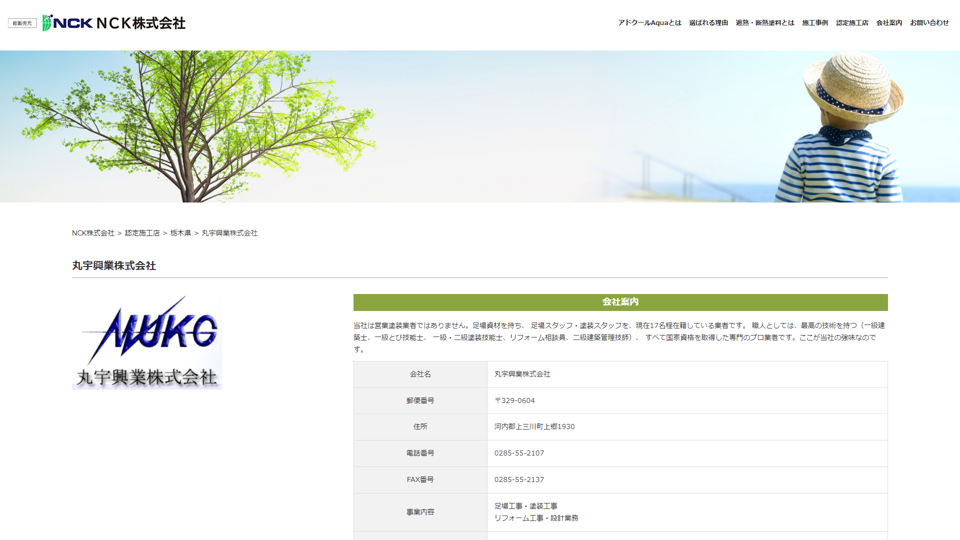Click the hero banner image with the tree
This screenshot has width=960, height=540.
[480, 126]
